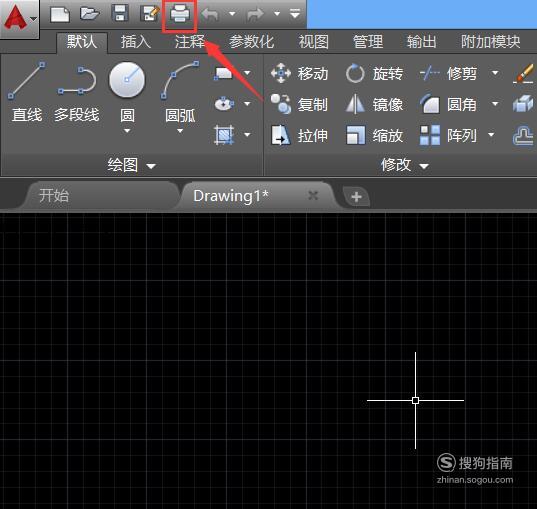
Task: Click the 复制 copy tool
Action: click(x=299, y=104)
